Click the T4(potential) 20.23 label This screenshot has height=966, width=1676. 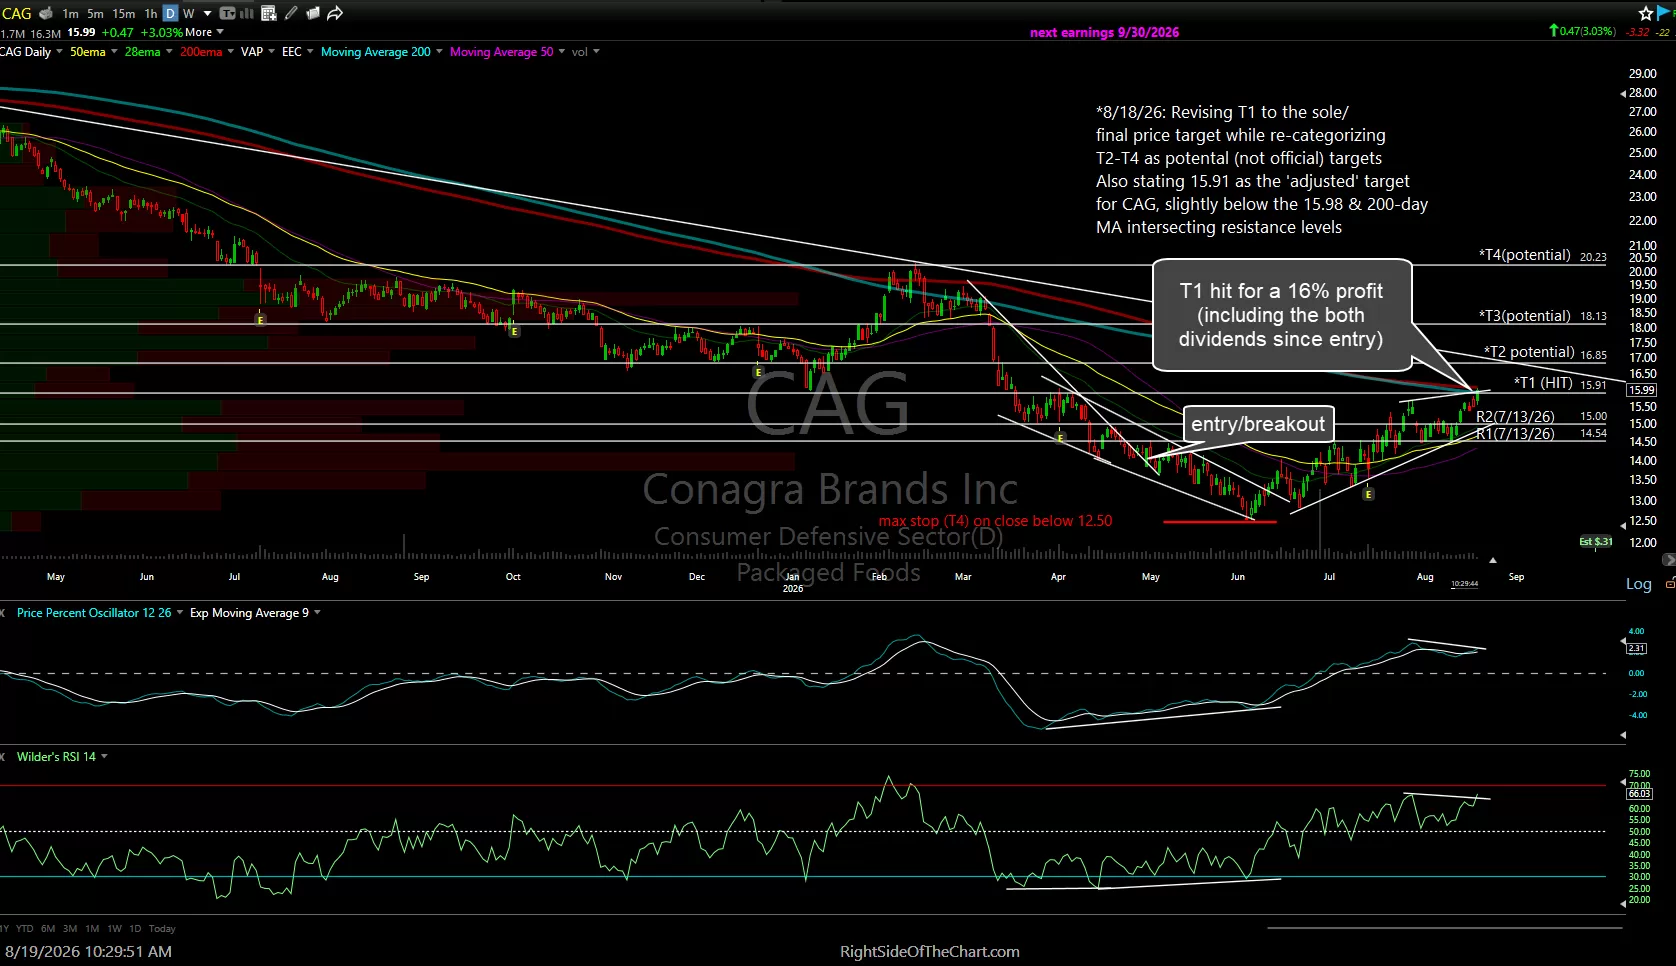(1542, 255)
